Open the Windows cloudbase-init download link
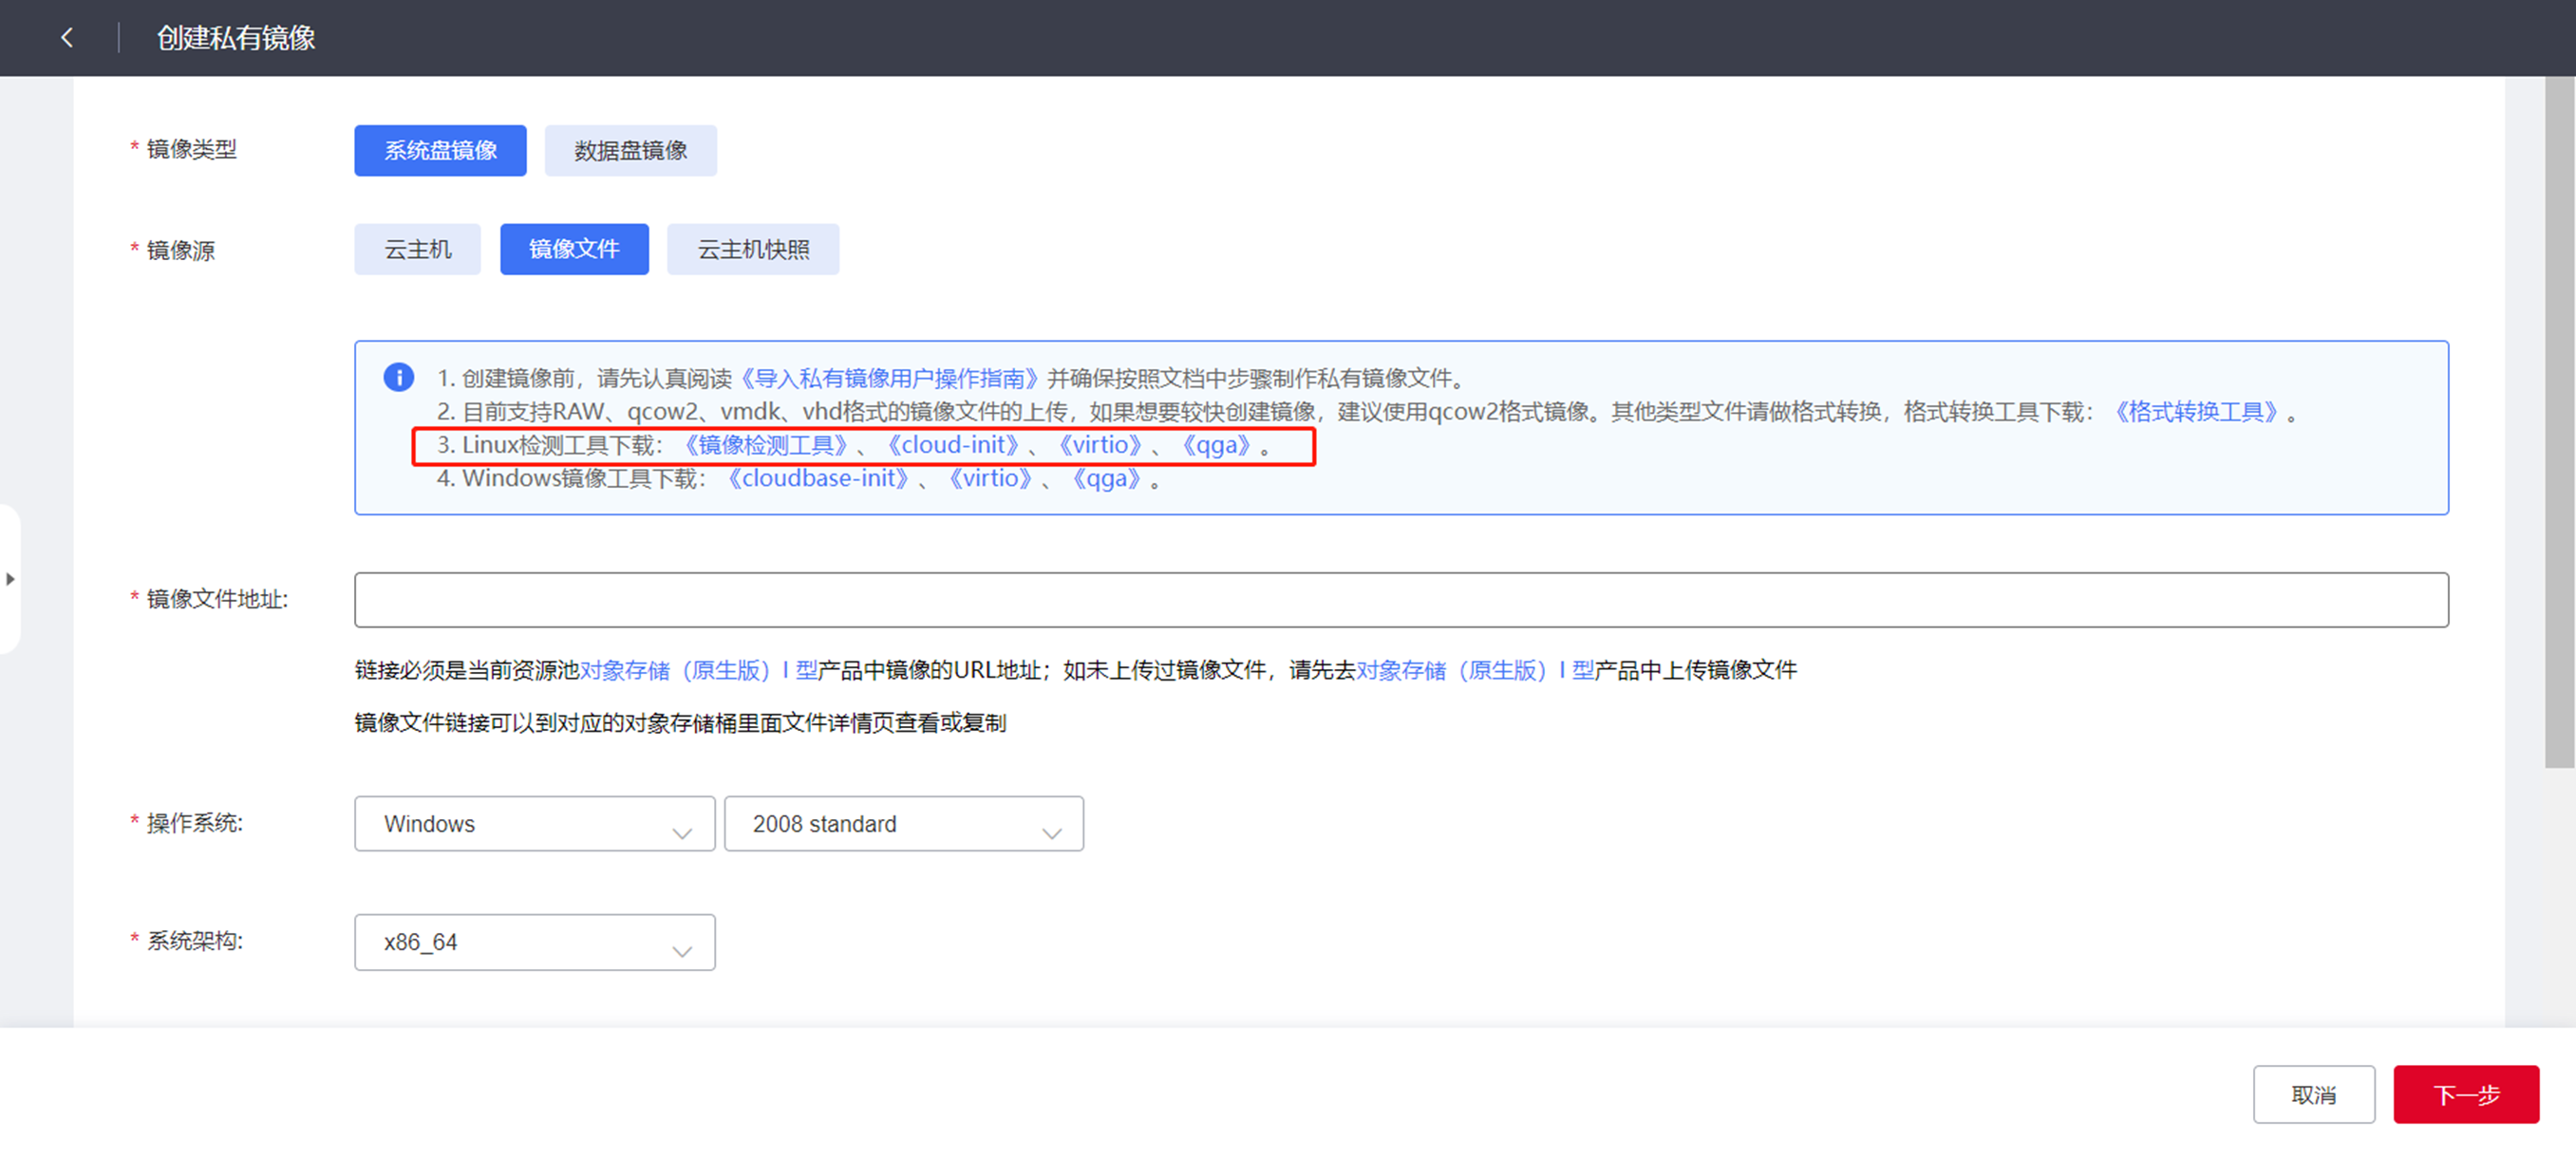 click(818, 478)
